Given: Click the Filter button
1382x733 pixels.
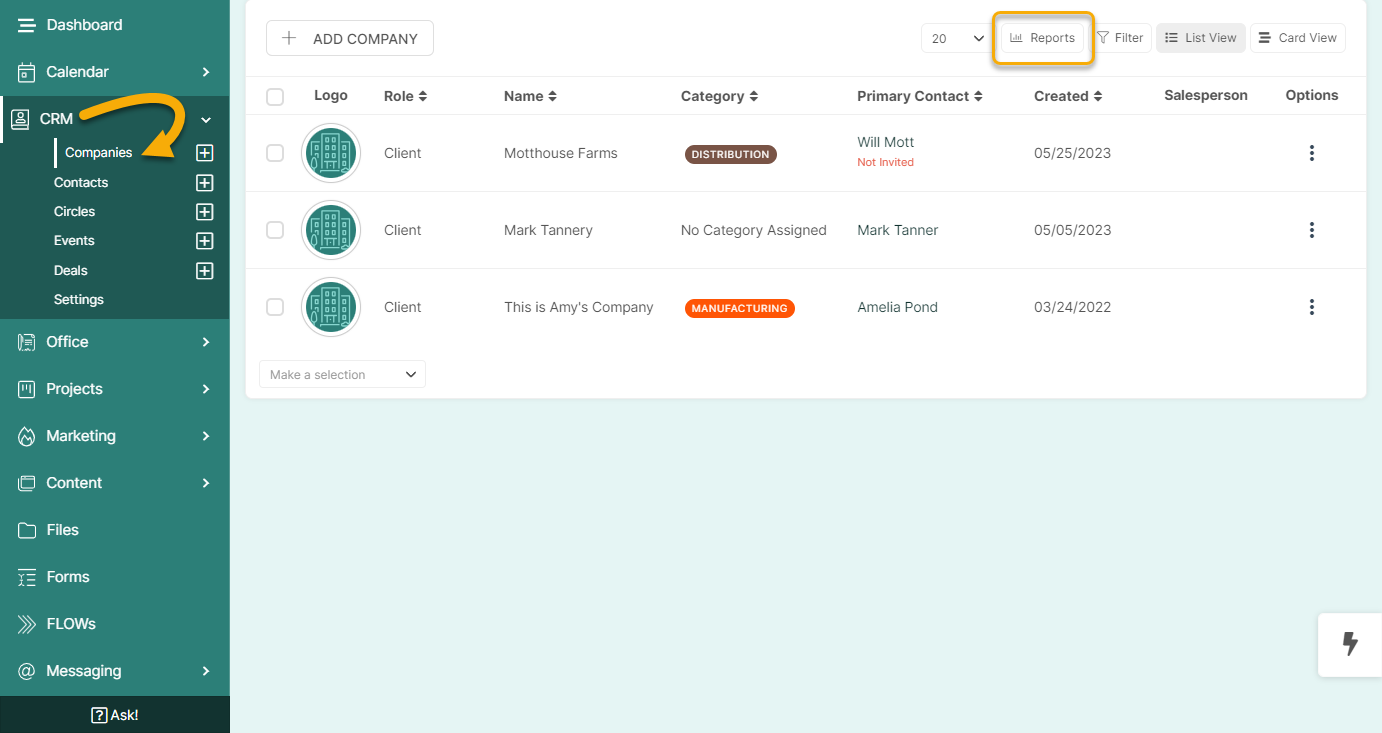Looking at the screenshot, I should 1120,38.
